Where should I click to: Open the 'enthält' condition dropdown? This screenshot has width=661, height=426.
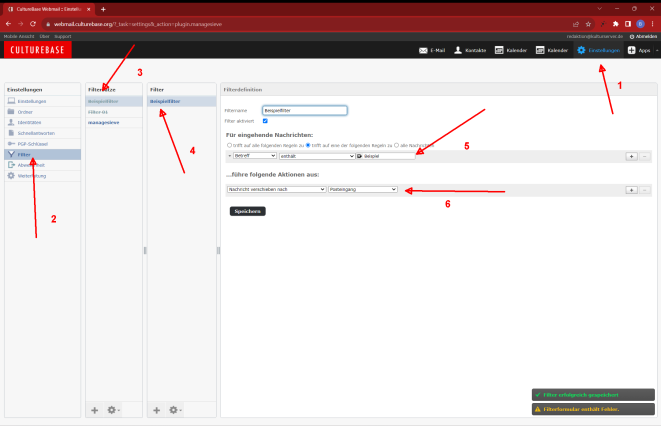coord(316,156)
